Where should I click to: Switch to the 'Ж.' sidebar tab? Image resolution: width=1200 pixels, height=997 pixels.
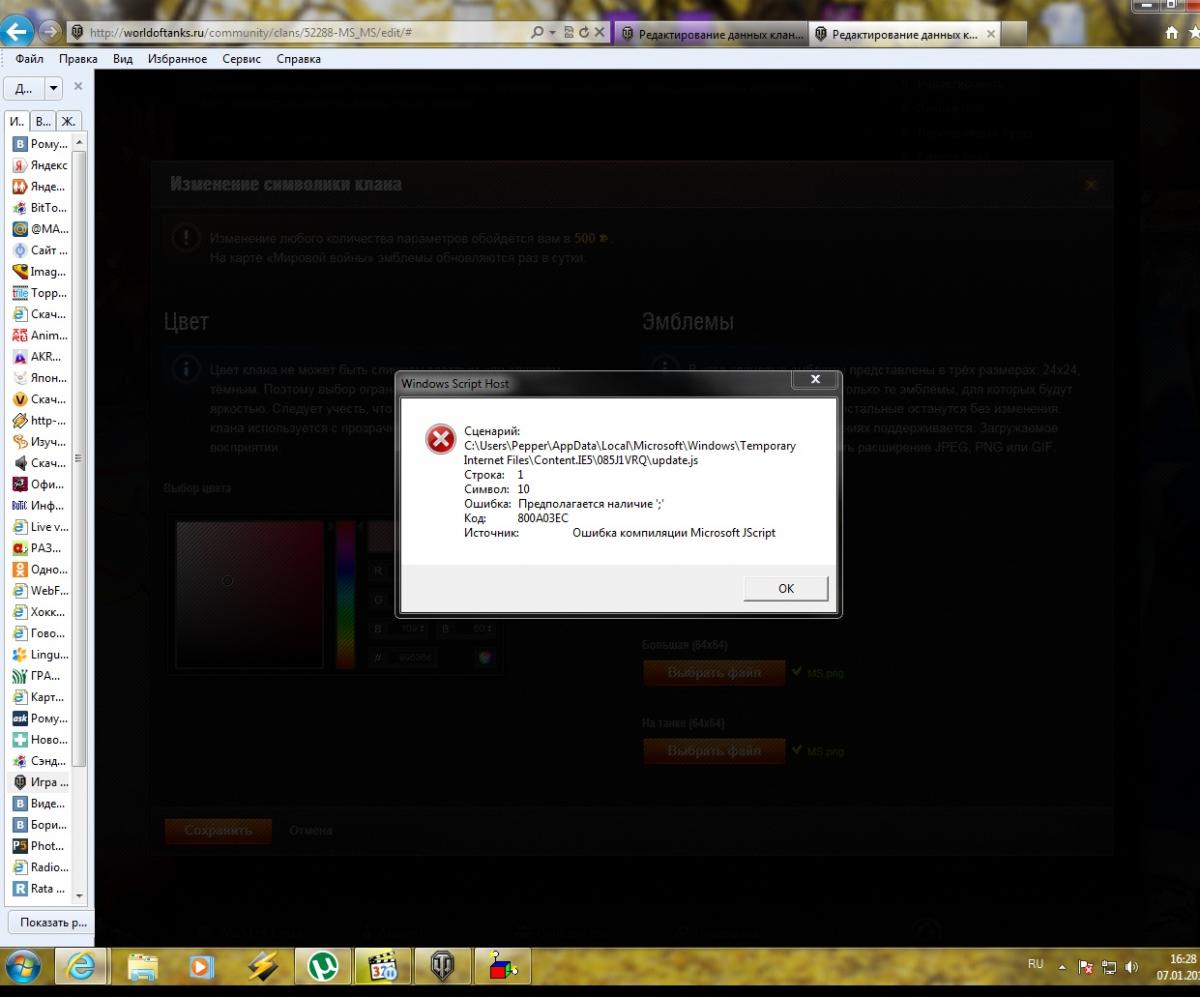67,122
